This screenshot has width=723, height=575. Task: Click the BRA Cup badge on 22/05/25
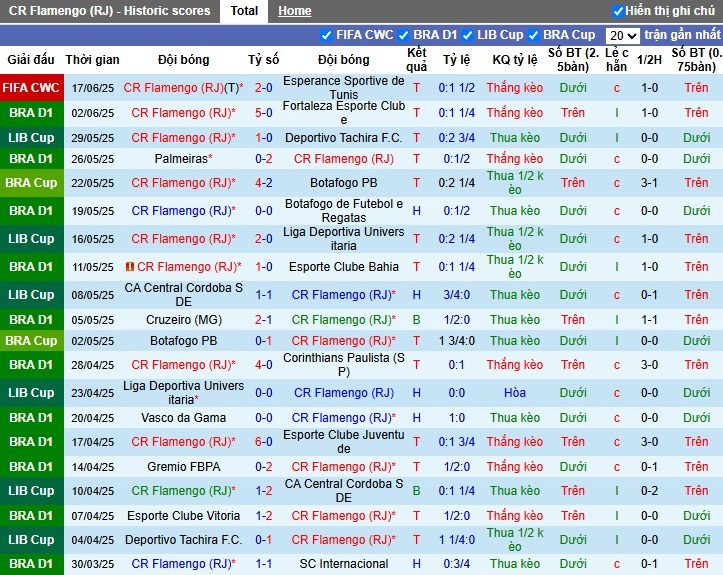coord(32,183)
